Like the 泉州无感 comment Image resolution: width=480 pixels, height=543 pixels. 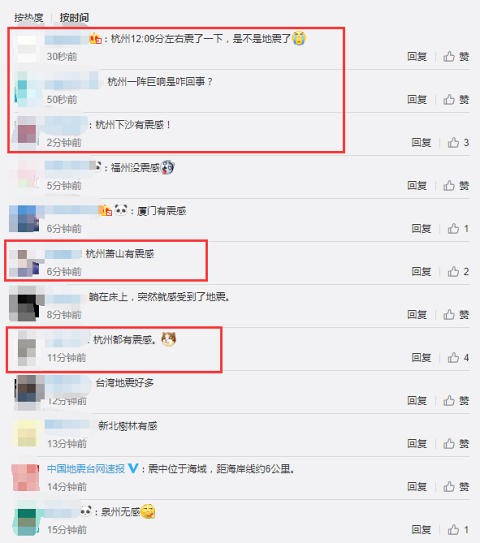458,529
